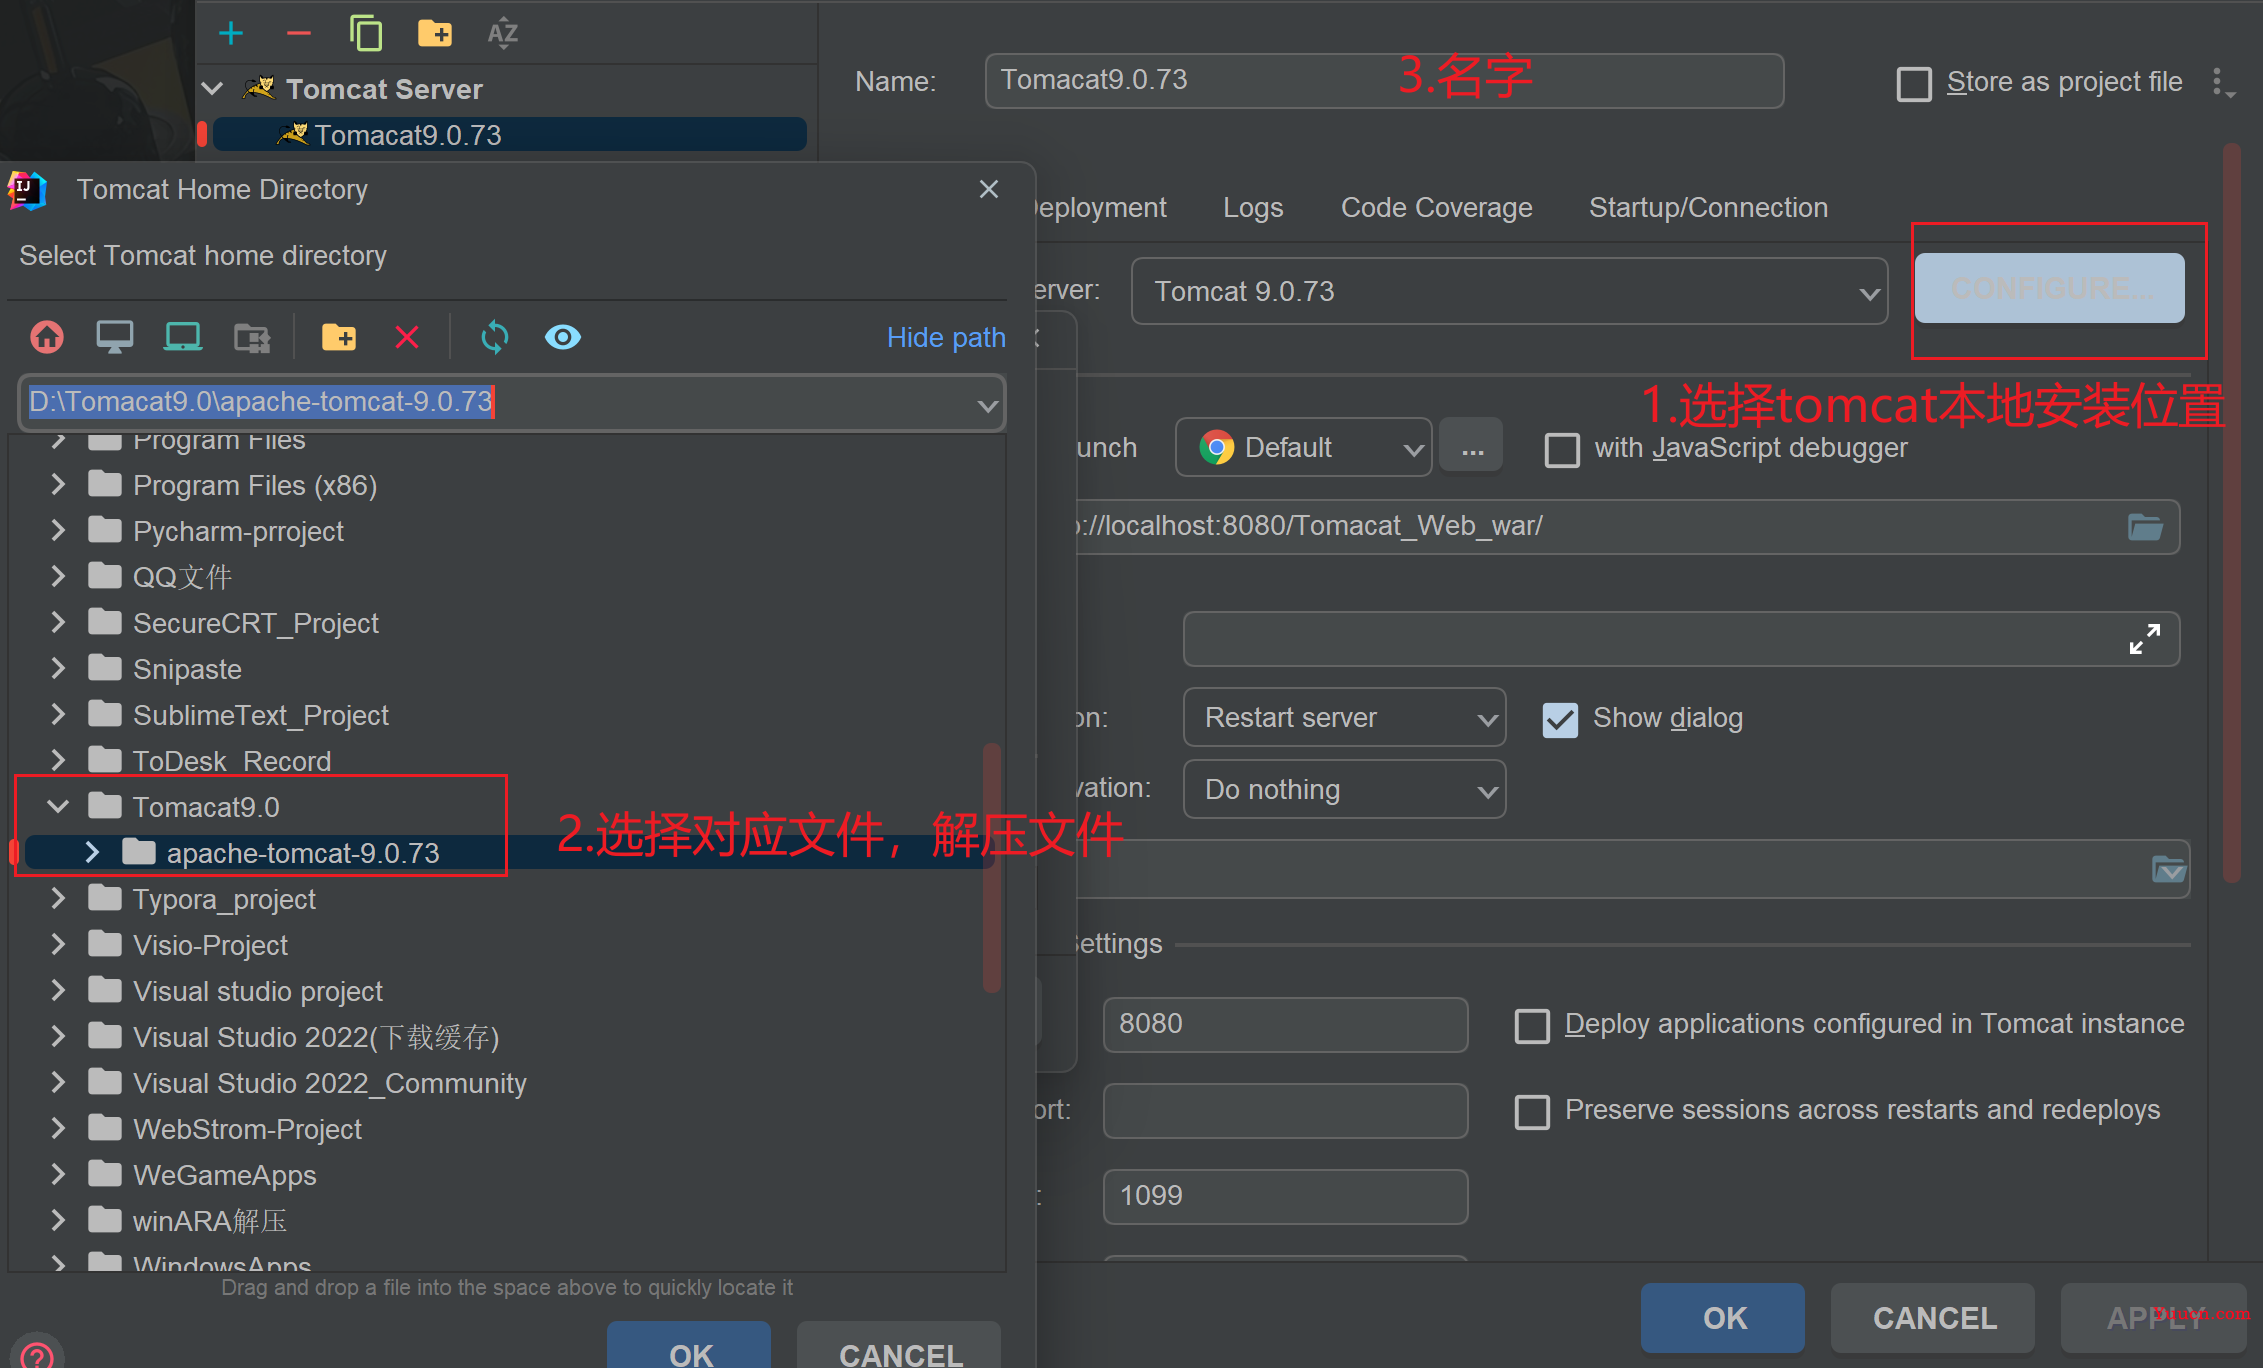Expand the Program Files (x86) folder
Viewport: 2263px width, 1368px height.
pyautogui.click(x=58, y=484)
